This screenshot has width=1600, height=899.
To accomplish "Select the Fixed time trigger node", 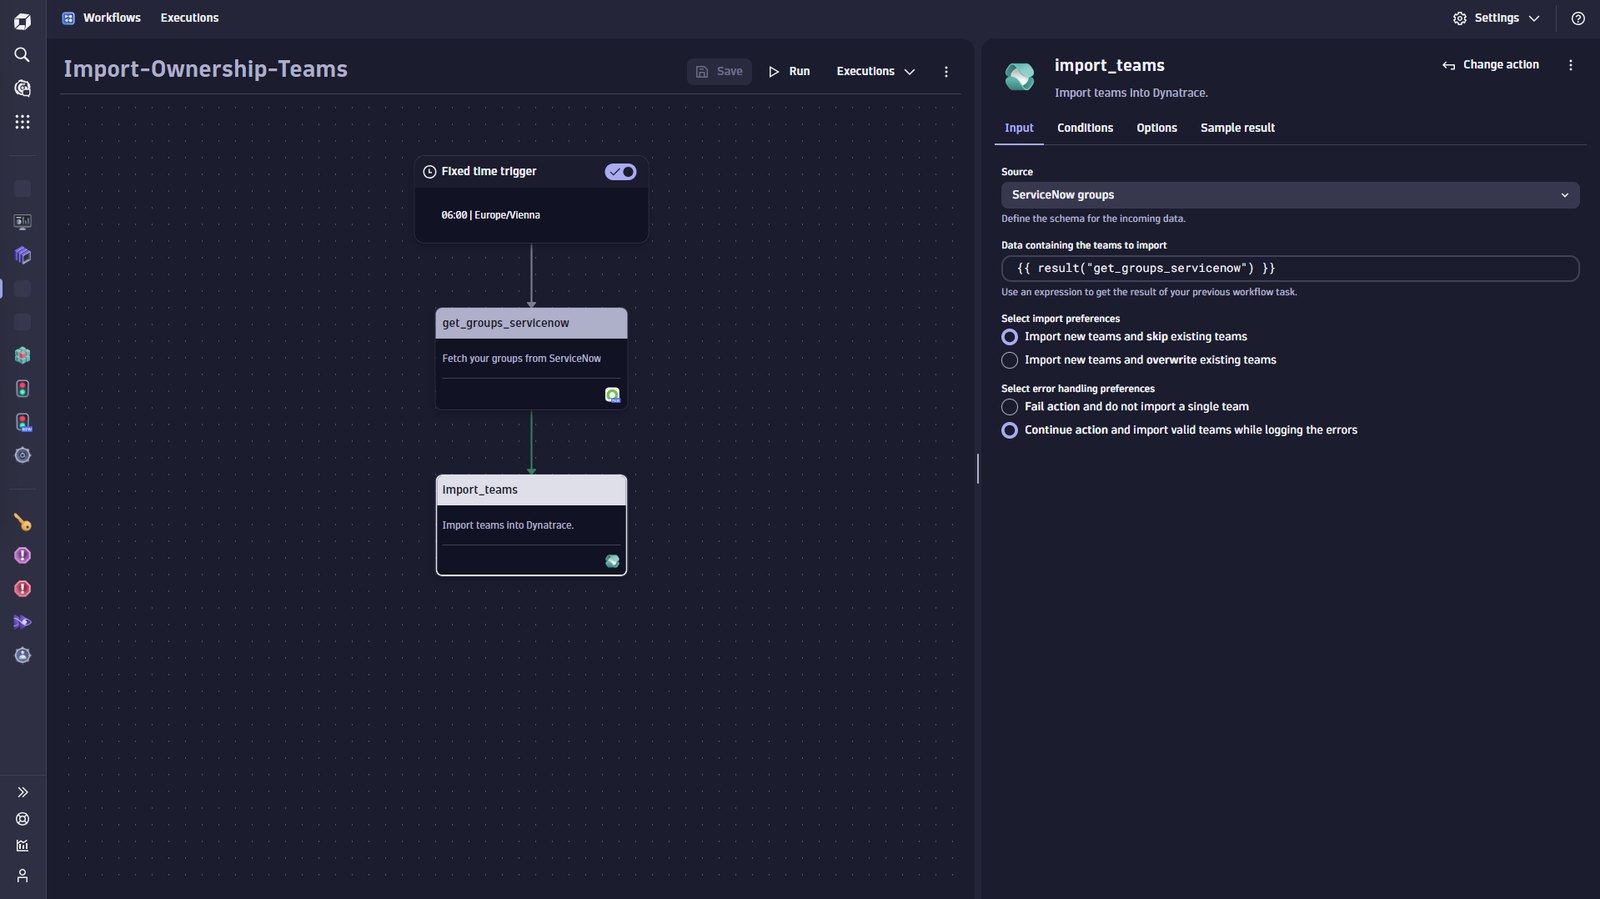I will pyautogui.click(x=531, y=199).
